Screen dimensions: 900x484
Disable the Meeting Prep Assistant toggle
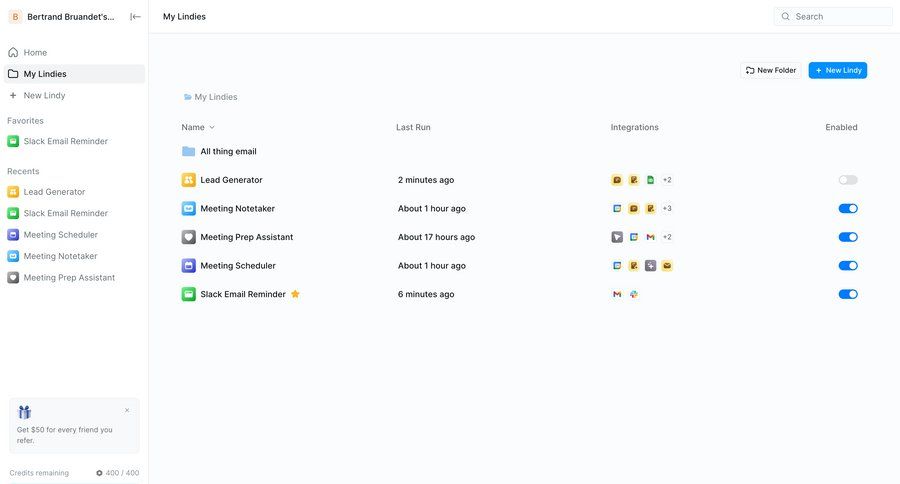(x=848, y=237)
